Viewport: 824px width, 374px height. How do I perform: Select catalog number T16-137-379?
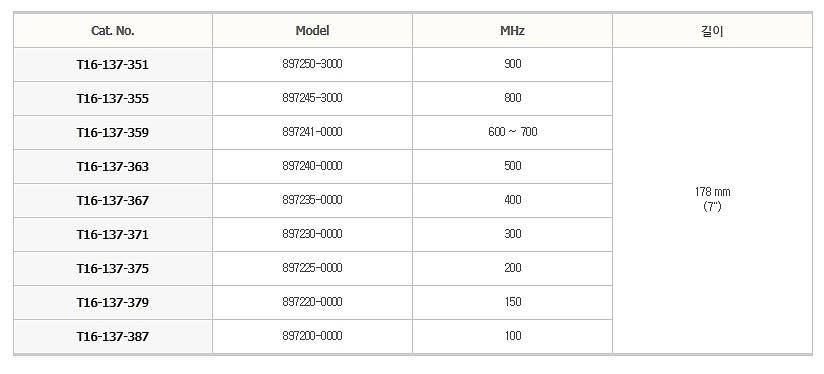click(x=113, y=303)
